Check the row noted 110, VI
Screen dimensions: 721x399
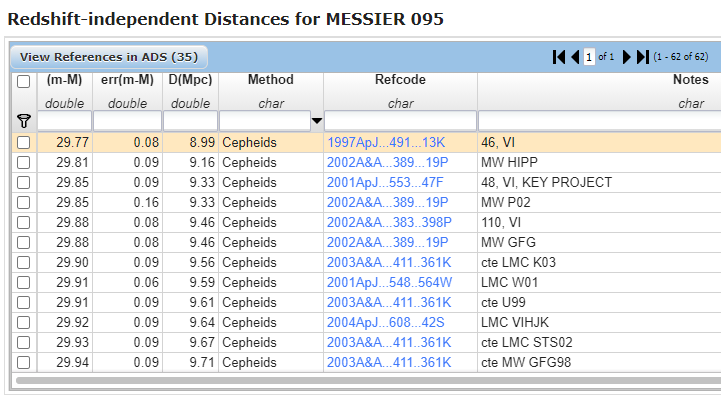click(23, 222)
